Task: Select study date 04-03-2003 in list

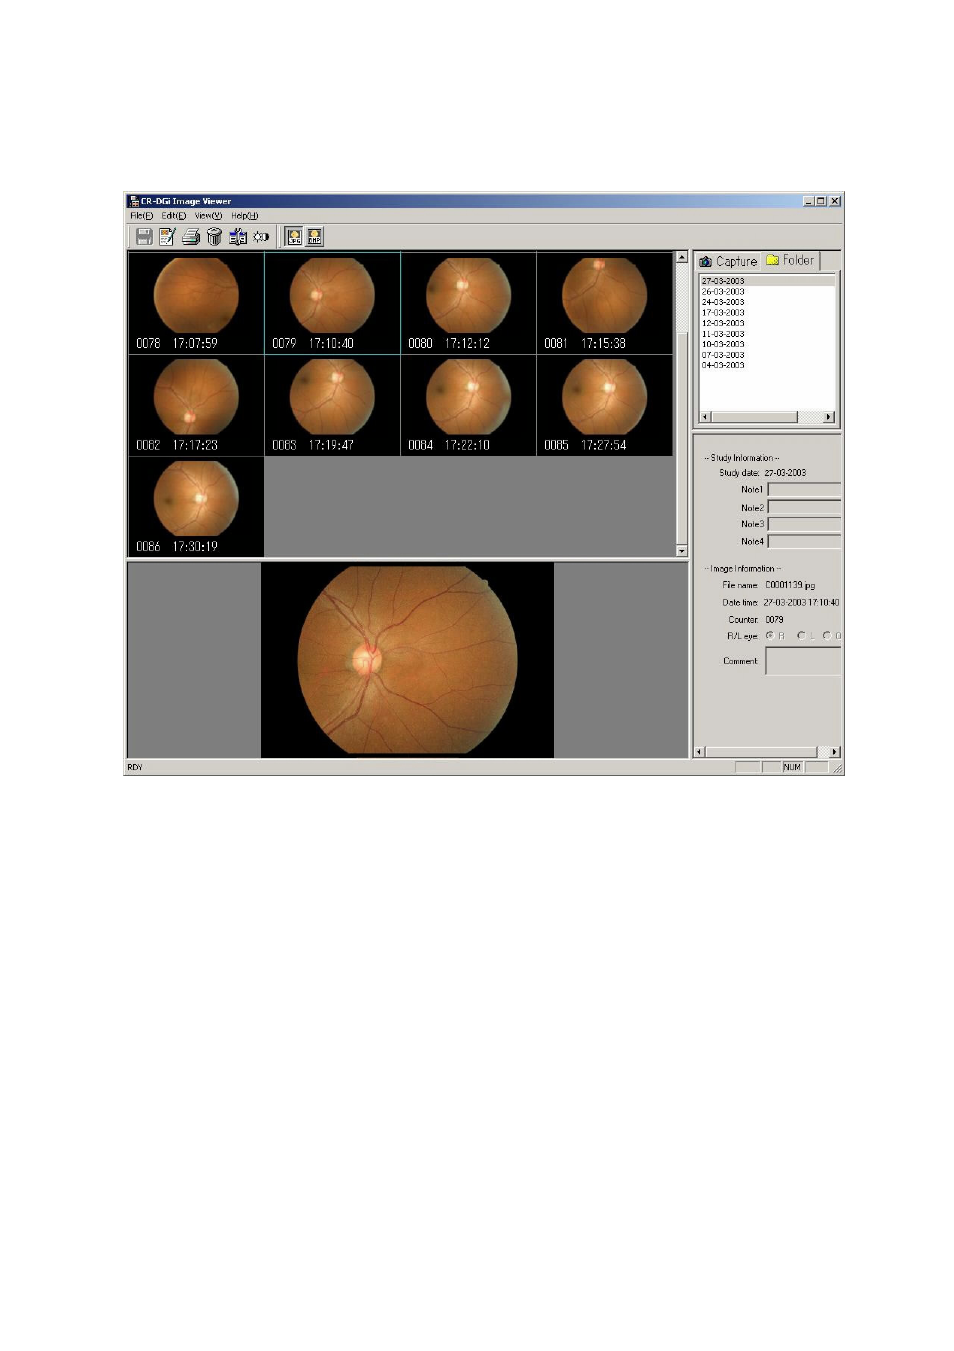Action: coord(723,365)
